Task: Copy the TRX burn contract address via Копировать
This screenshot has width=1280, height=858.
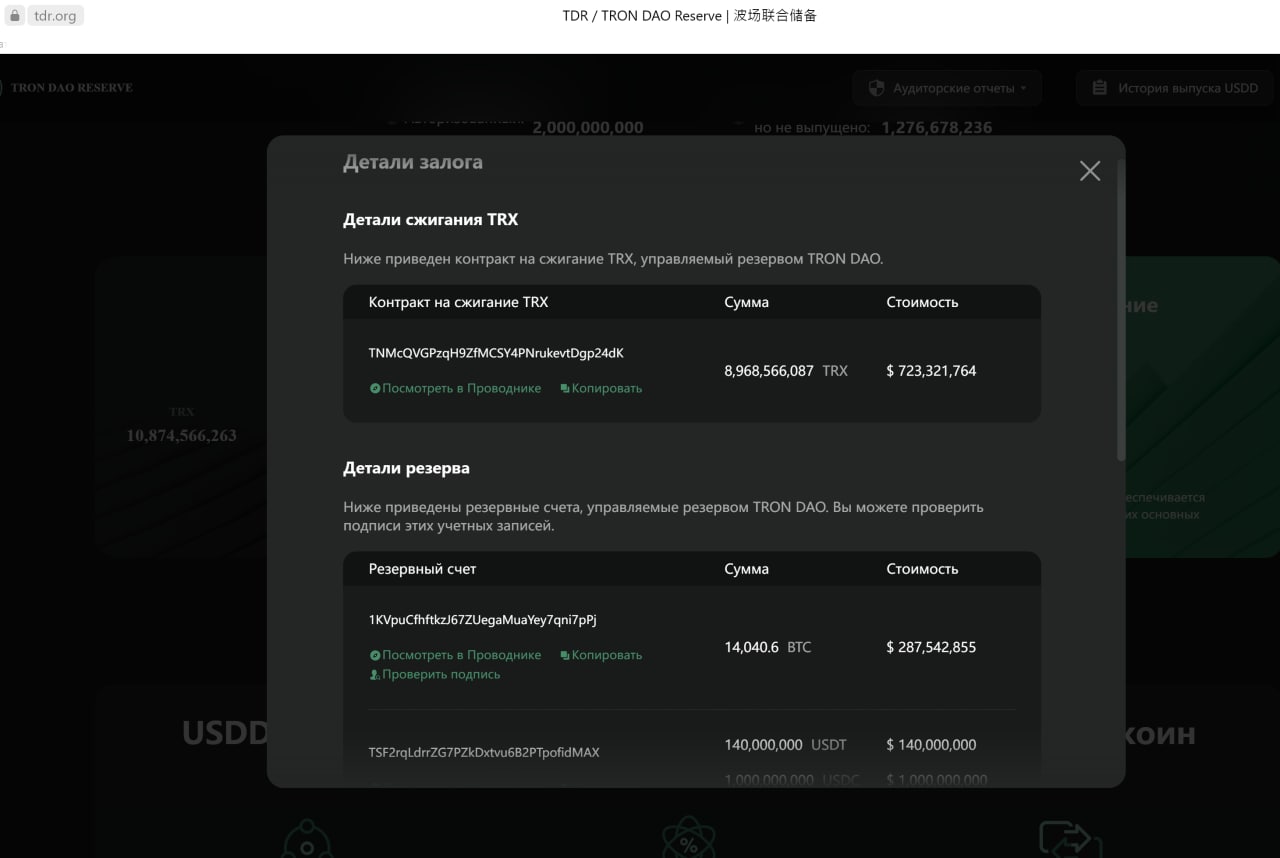Action: pyautogui.click(x=601, y=388)
